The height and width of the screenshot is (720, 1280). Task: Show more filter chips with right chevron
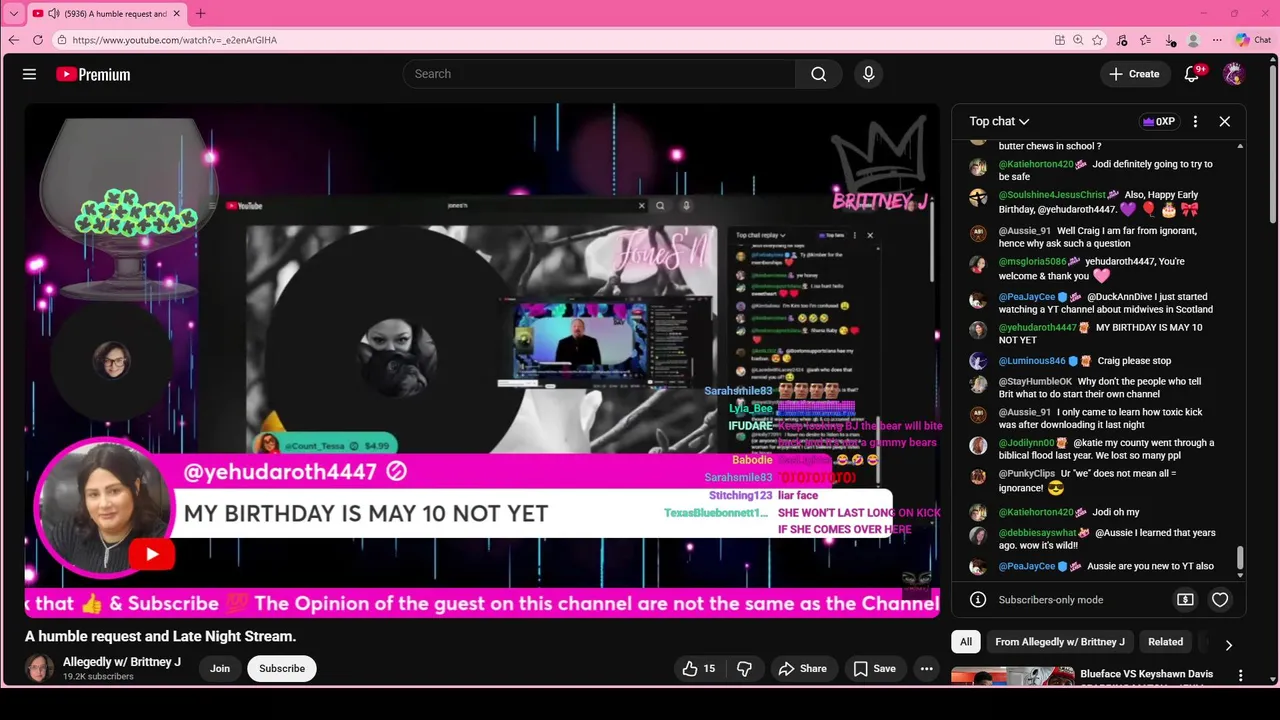pos(1228,645)
